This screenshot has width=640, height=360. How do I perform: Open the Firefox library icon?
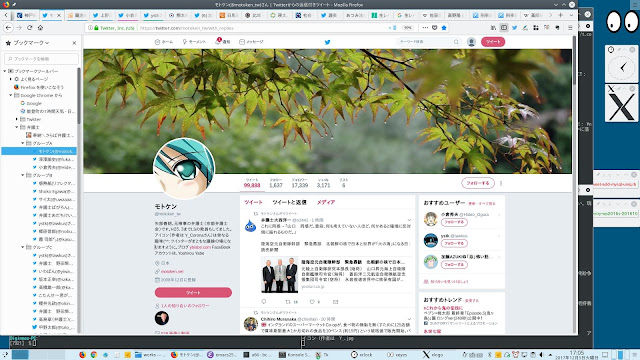point(493,28)
